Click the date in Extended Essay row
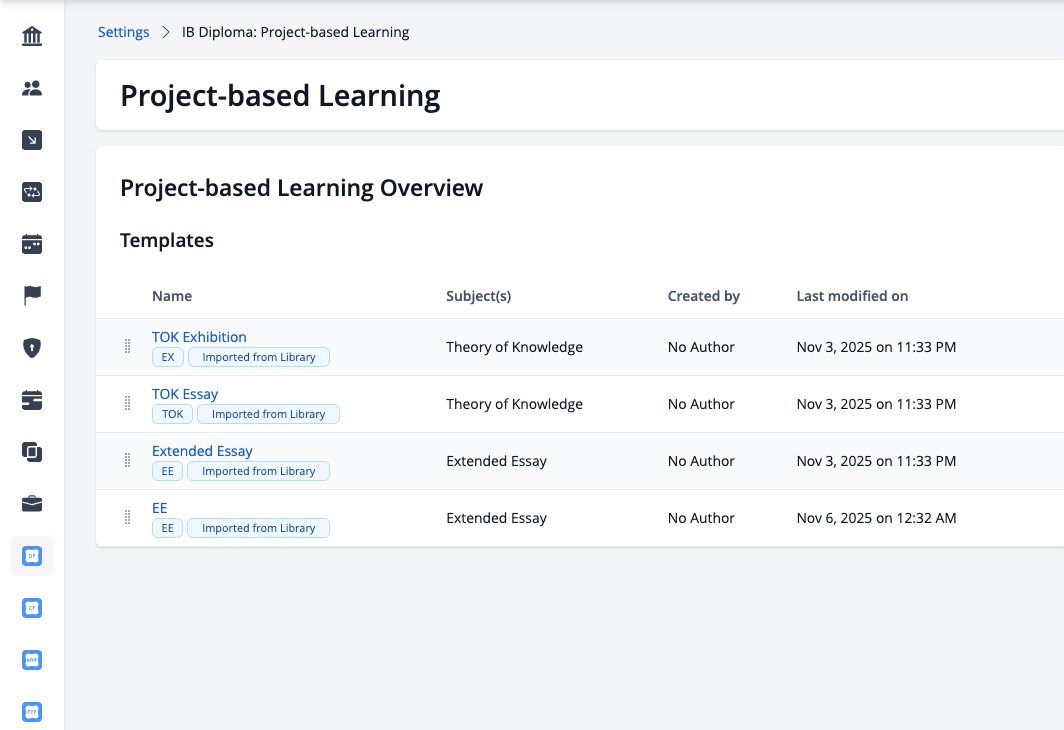 [876, 461]
